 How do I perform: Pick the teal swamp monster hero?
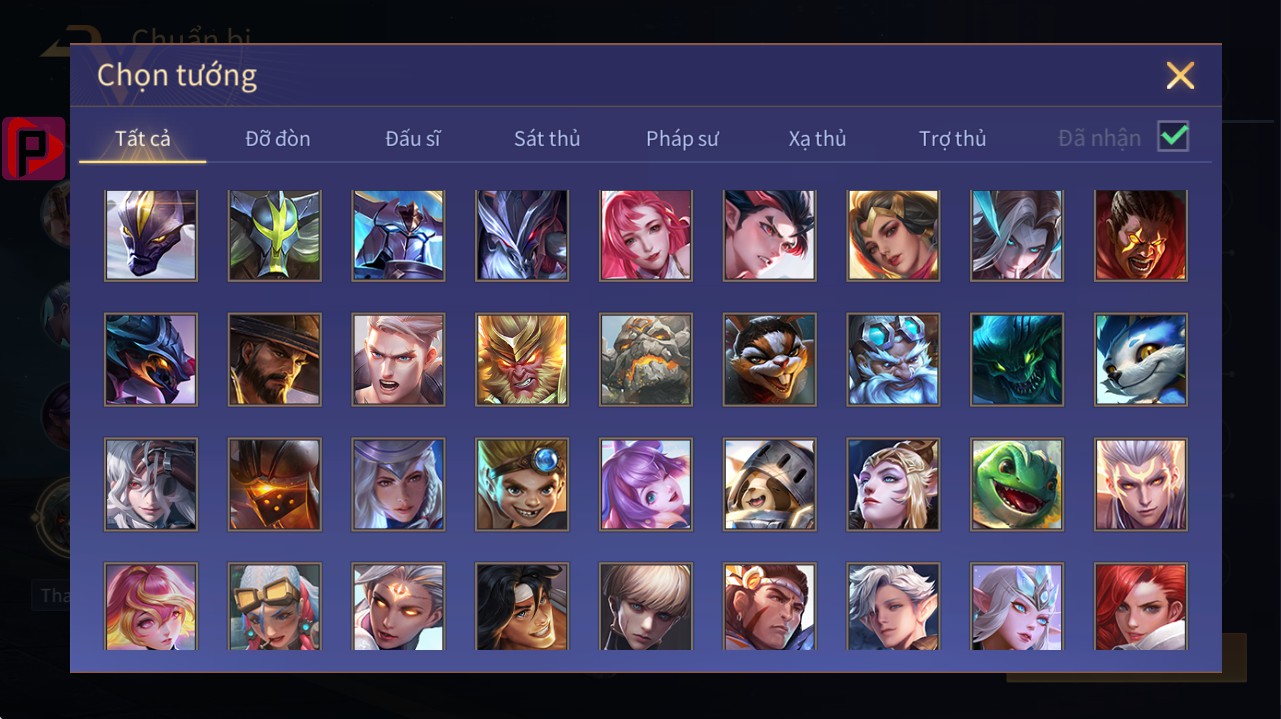coord(1017,359)
